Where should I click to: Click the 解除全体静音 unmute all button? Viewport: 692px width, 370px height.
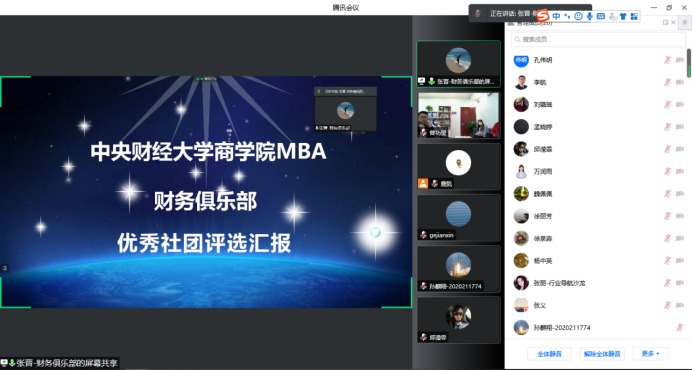602,354
